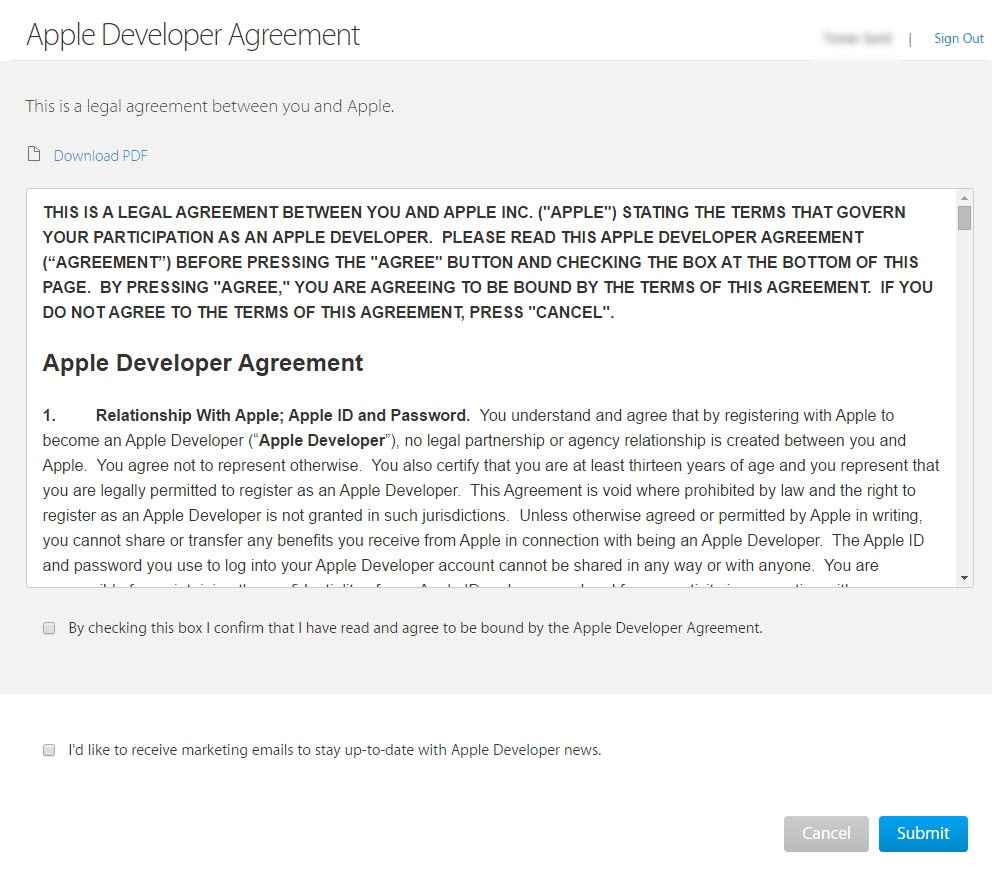
Task: Click the bold 'Apple Developer' term in section 1
Action: 321,440
